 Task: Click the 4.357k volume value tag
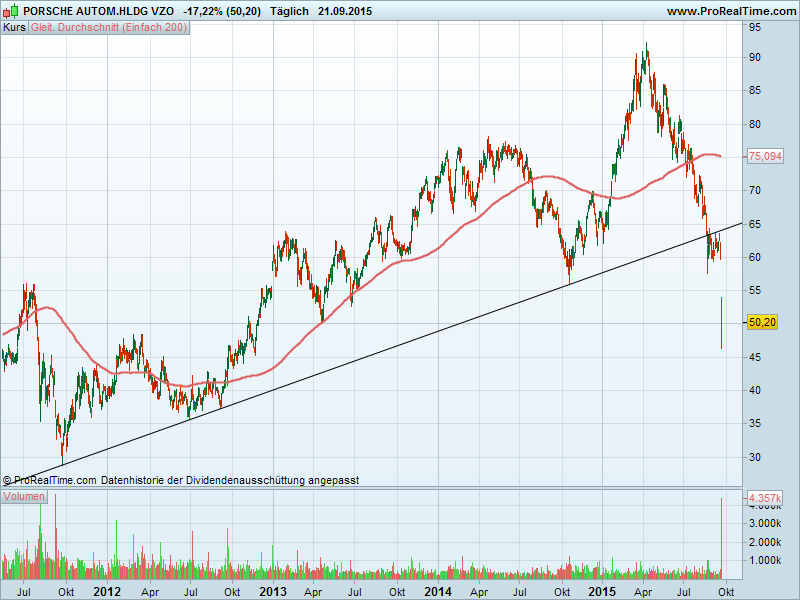click(764, 497)
